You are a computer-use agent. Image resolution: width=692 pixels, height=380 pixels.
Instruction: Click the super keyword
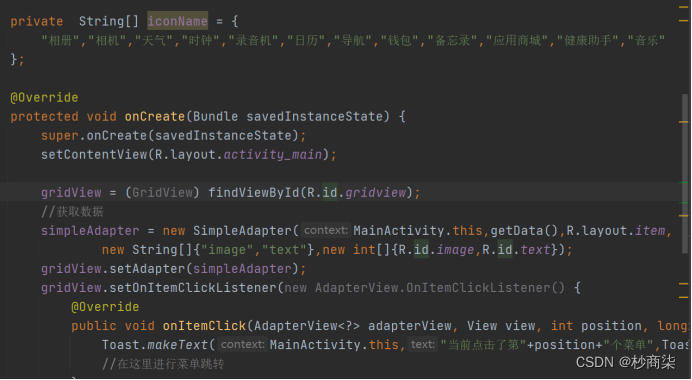click(60, 135)
